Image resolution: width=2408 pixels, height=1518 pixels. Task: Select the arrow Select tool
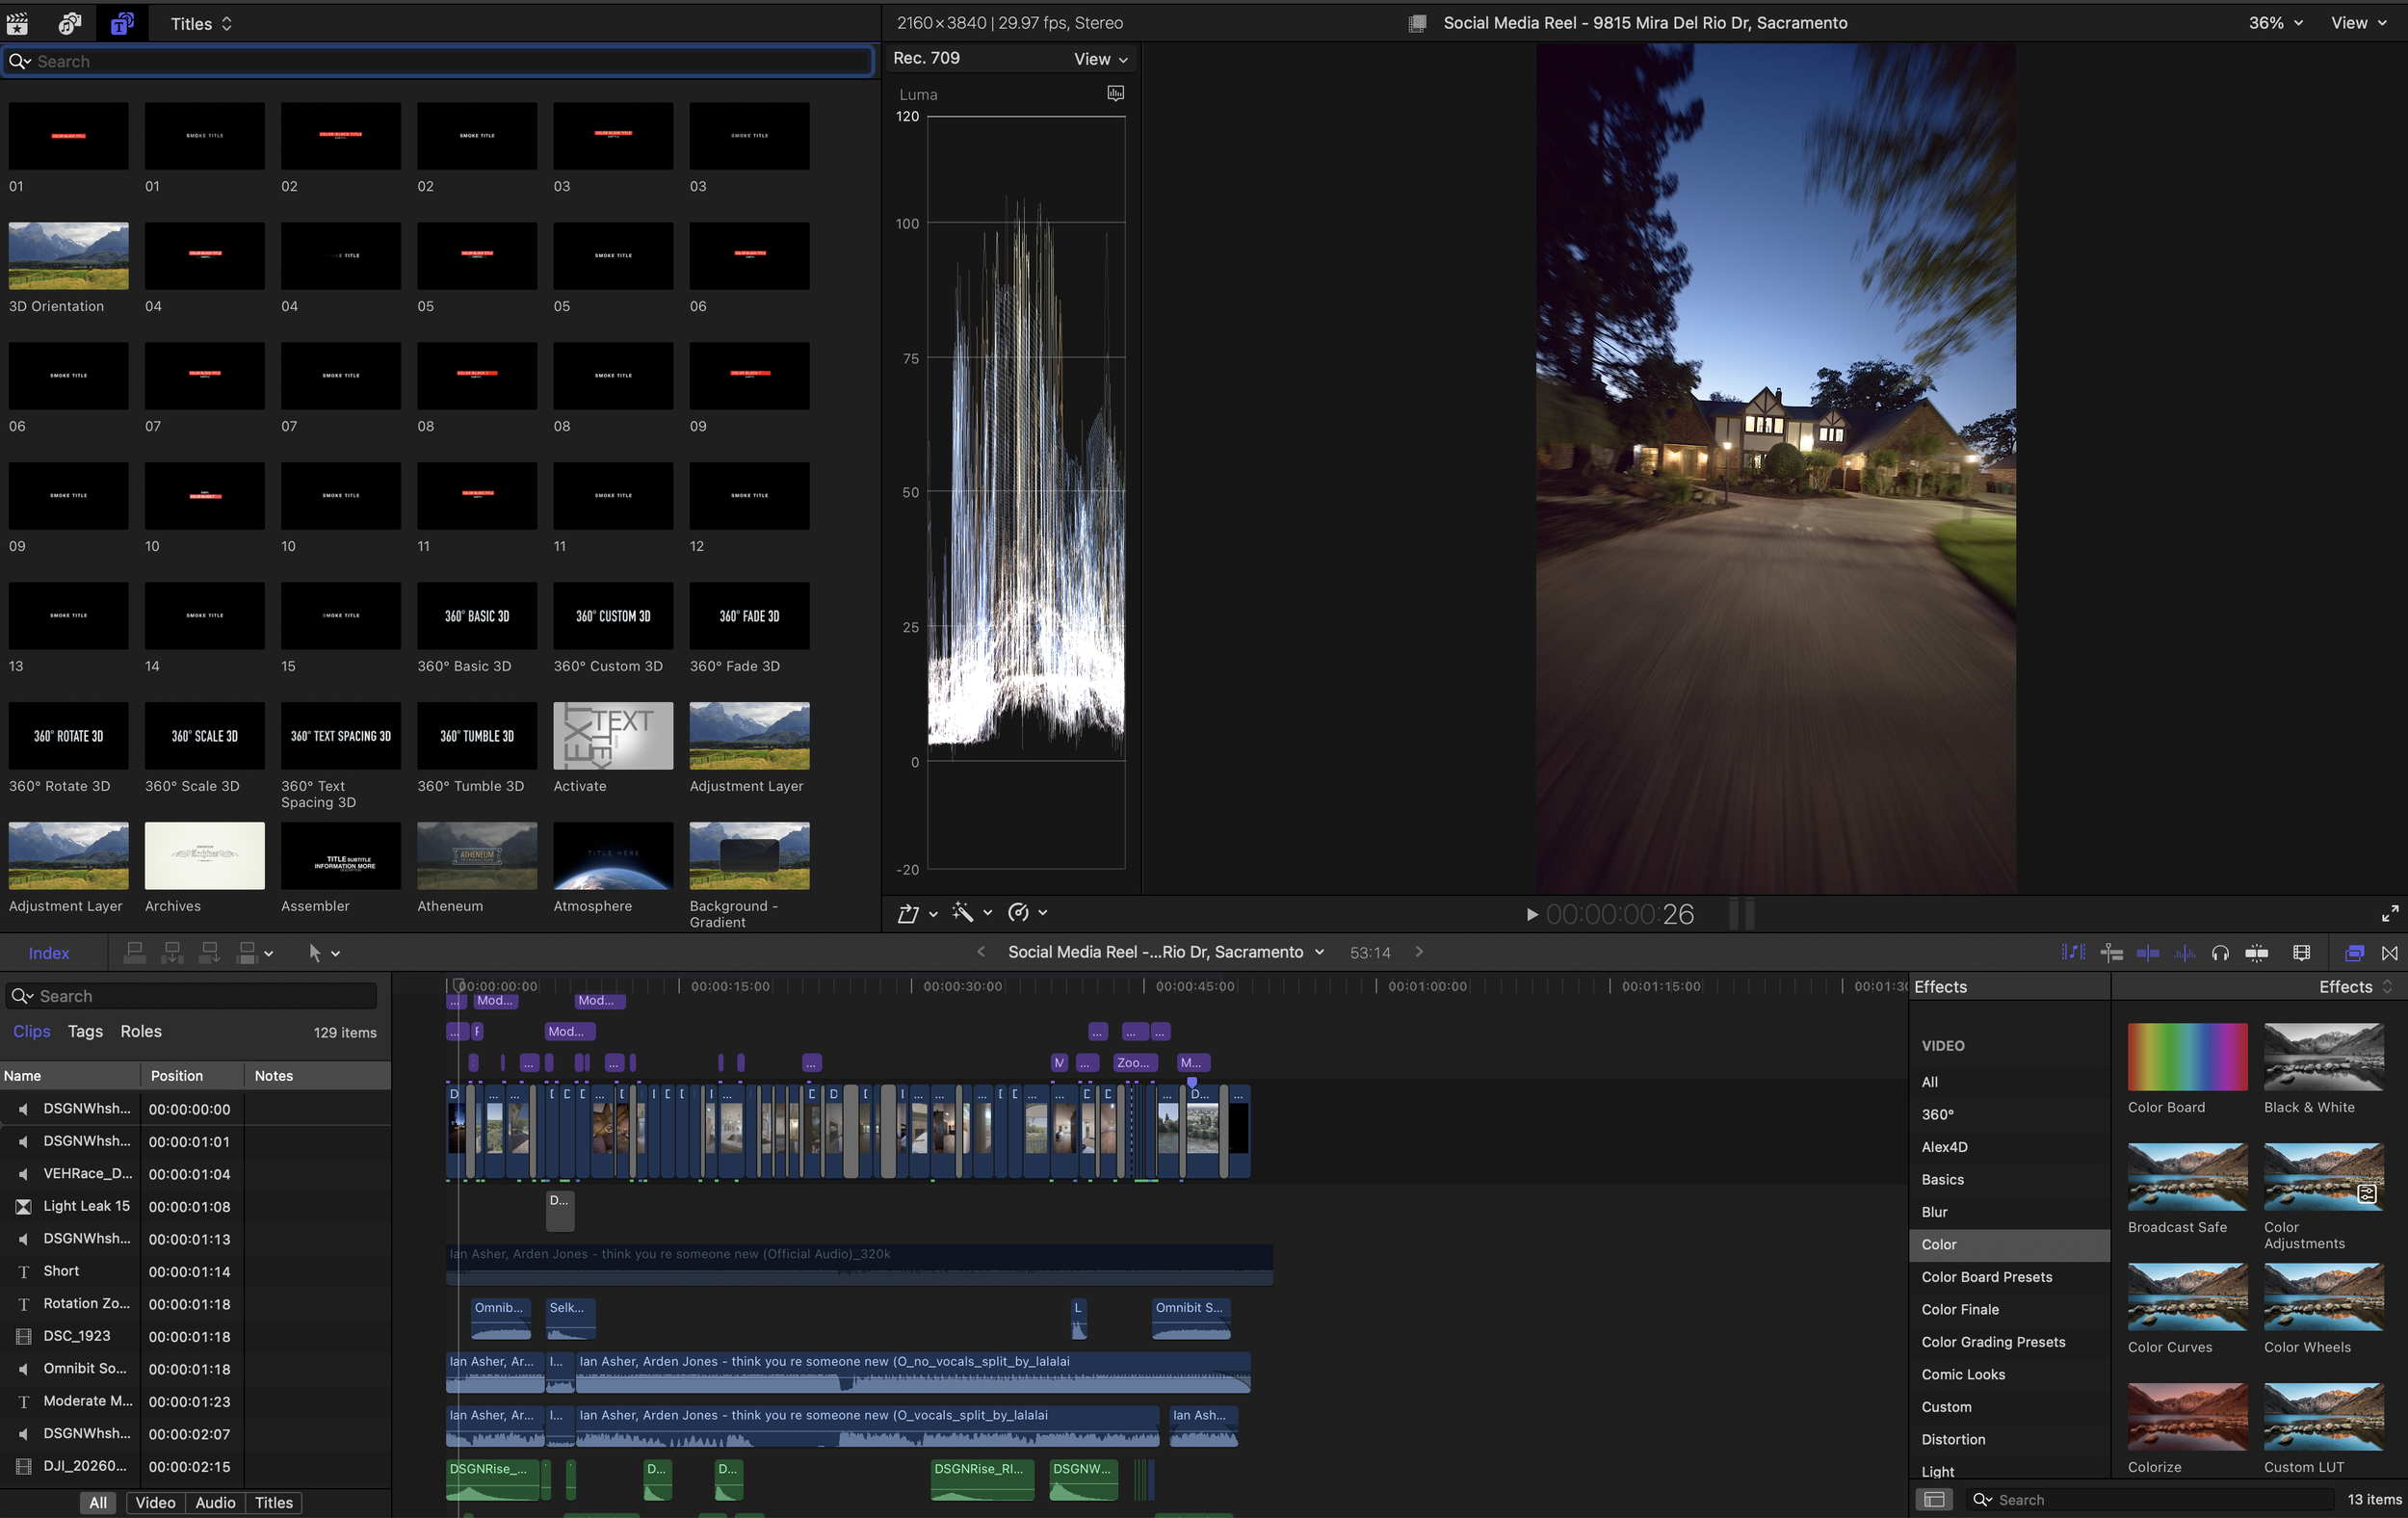pos(315,952)
